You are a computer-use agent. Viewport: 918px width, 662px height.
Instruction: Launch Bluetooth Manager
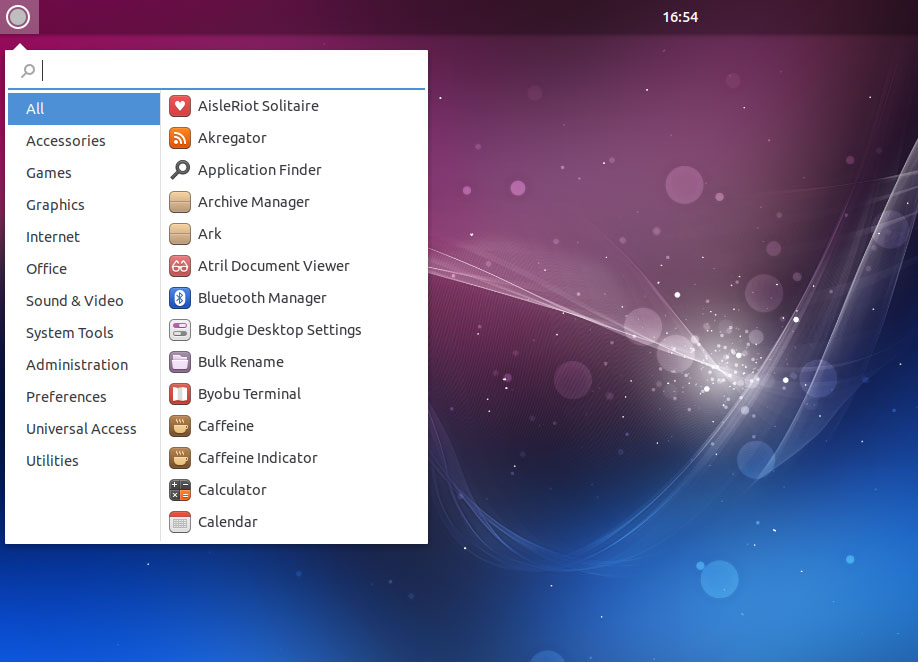click(262, 298)
